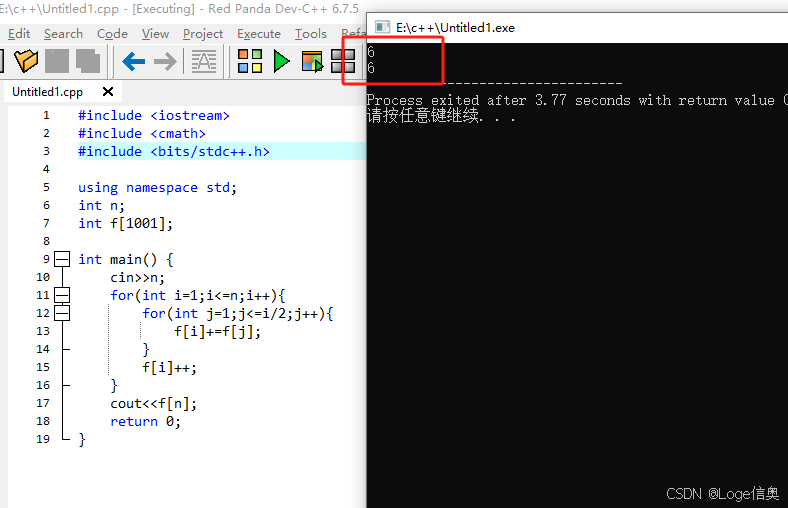Viewport: 788px width, 508px height.
Task: Click the Untitled1.exe console title text
Action: point(455,28)
